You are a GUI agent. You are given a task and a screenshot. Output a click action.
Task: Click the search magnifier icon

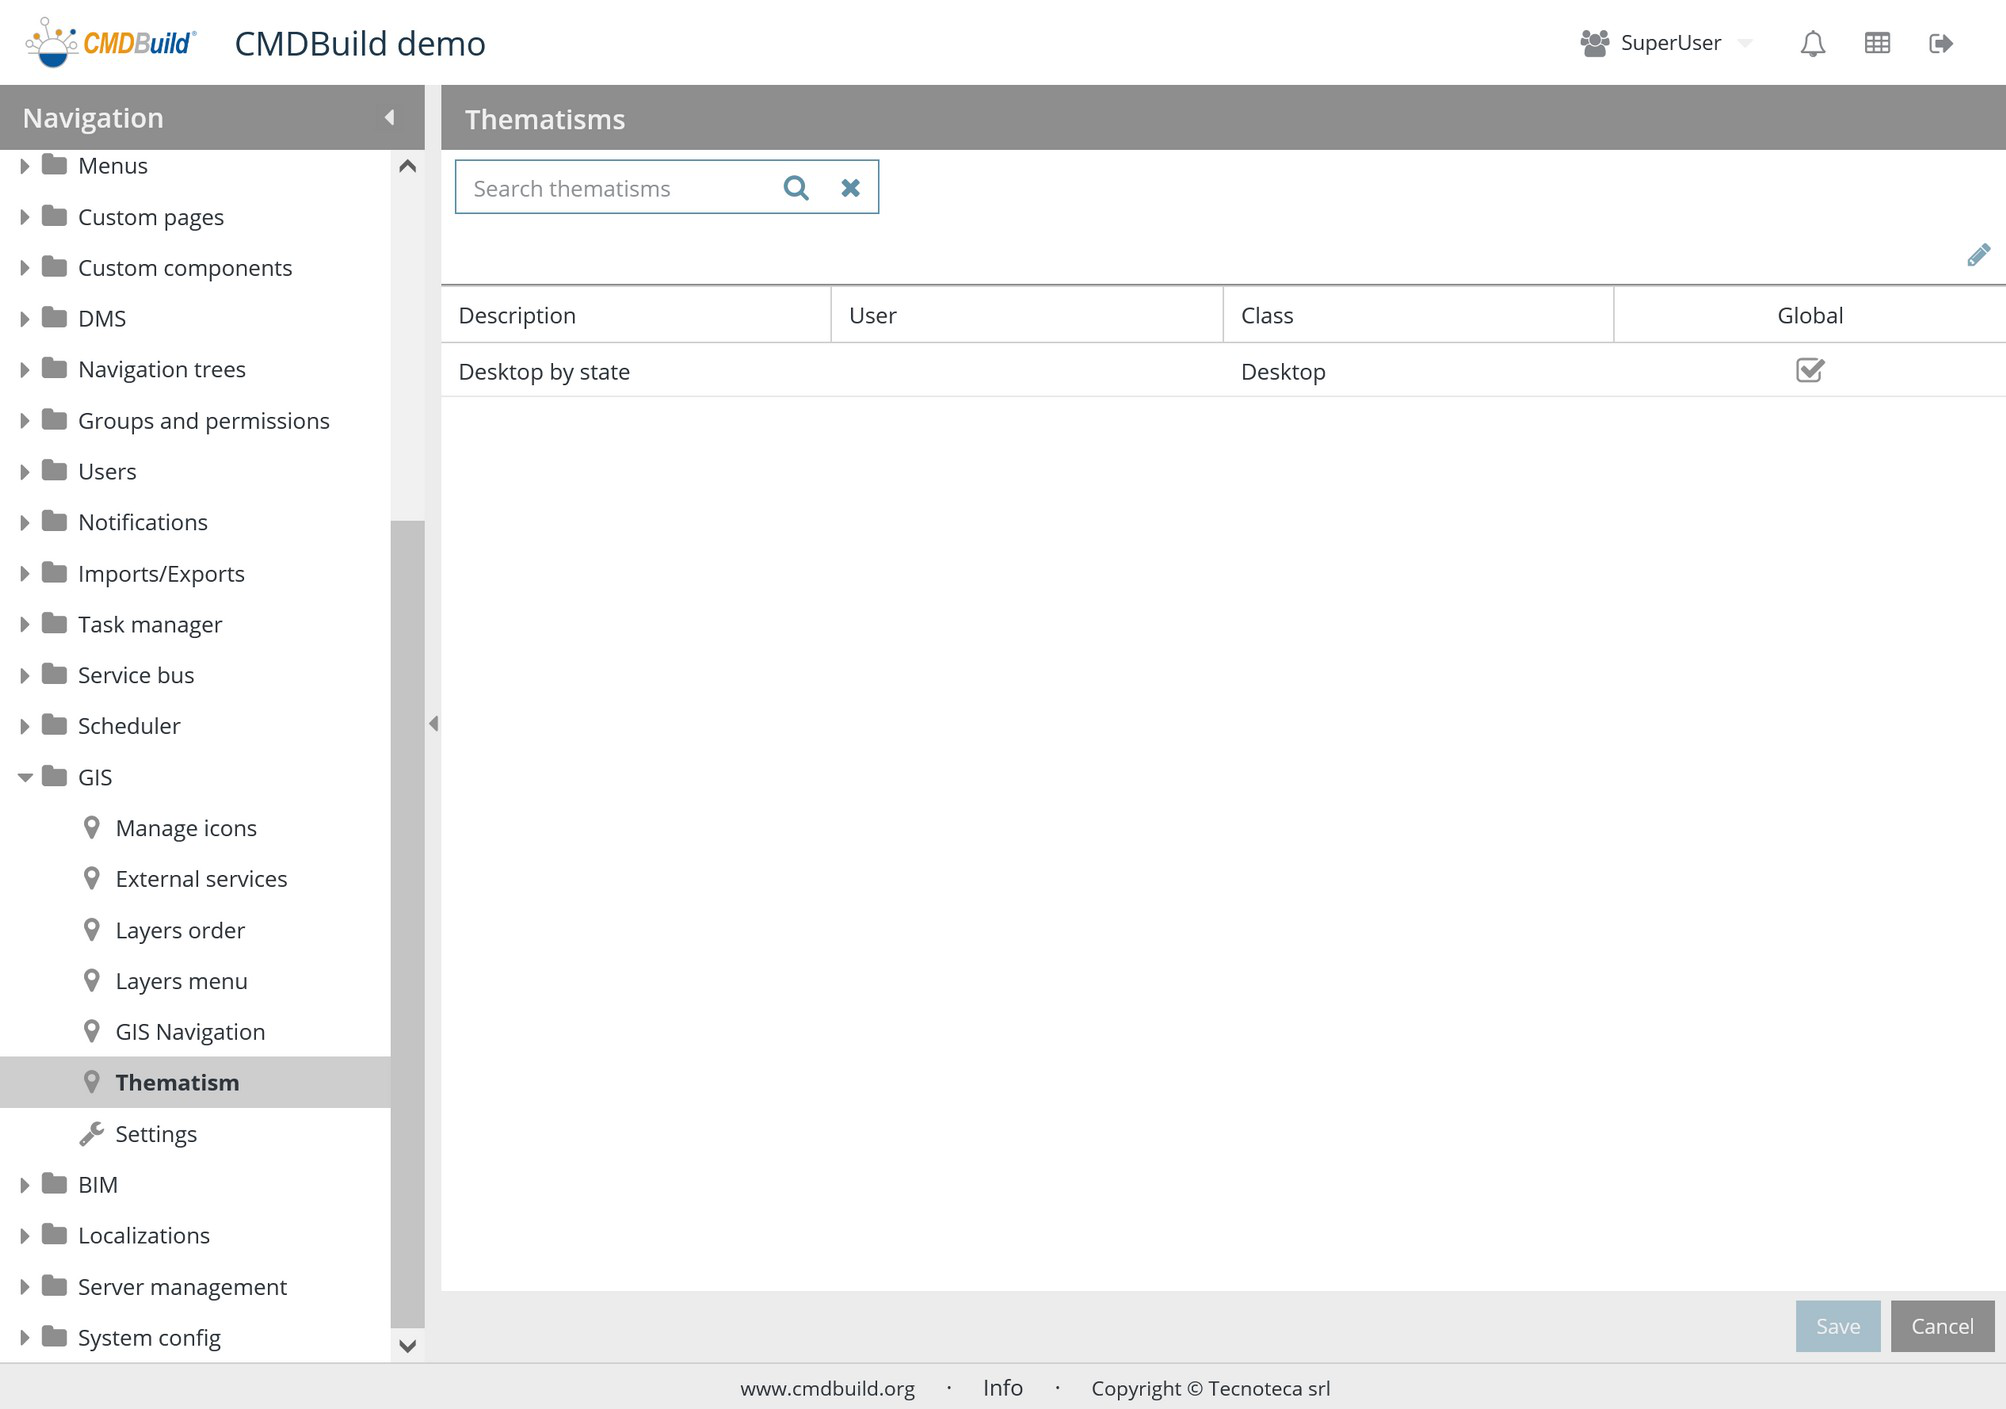pos(796,188)
